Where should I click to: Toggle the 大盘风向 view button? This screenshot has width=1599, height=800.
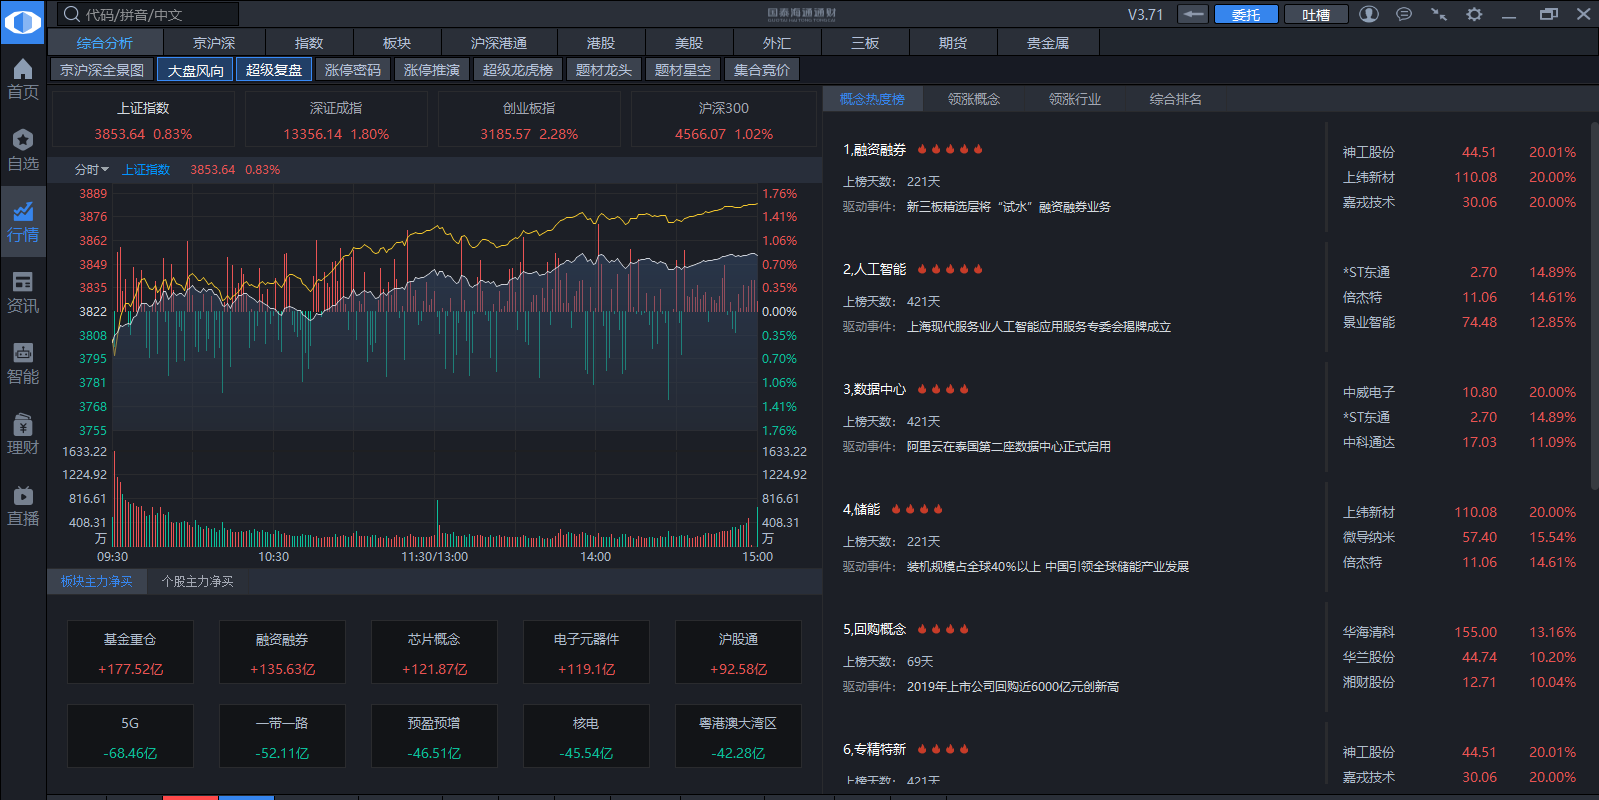click(195, 70)
